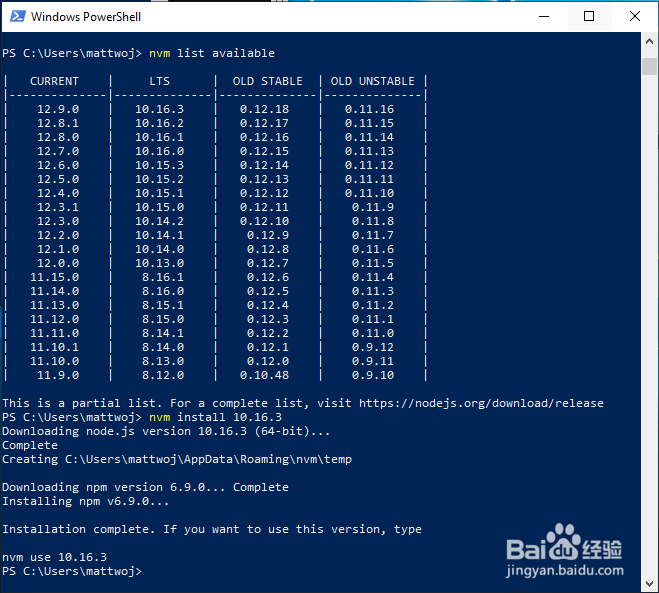The height and width of the screenshot is (593, 659).
Task: Click version 0.9.12 in the table
Action: pos(373,347)
